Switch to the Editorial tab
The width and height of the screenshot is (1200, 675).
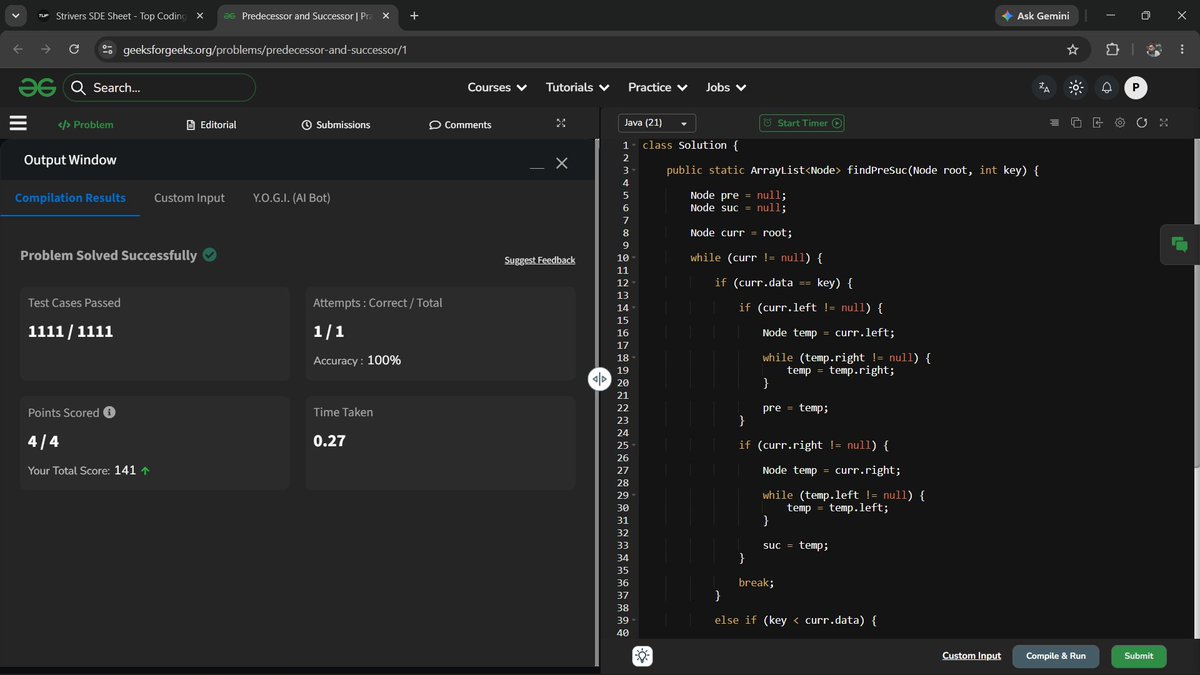click(212, 125)
